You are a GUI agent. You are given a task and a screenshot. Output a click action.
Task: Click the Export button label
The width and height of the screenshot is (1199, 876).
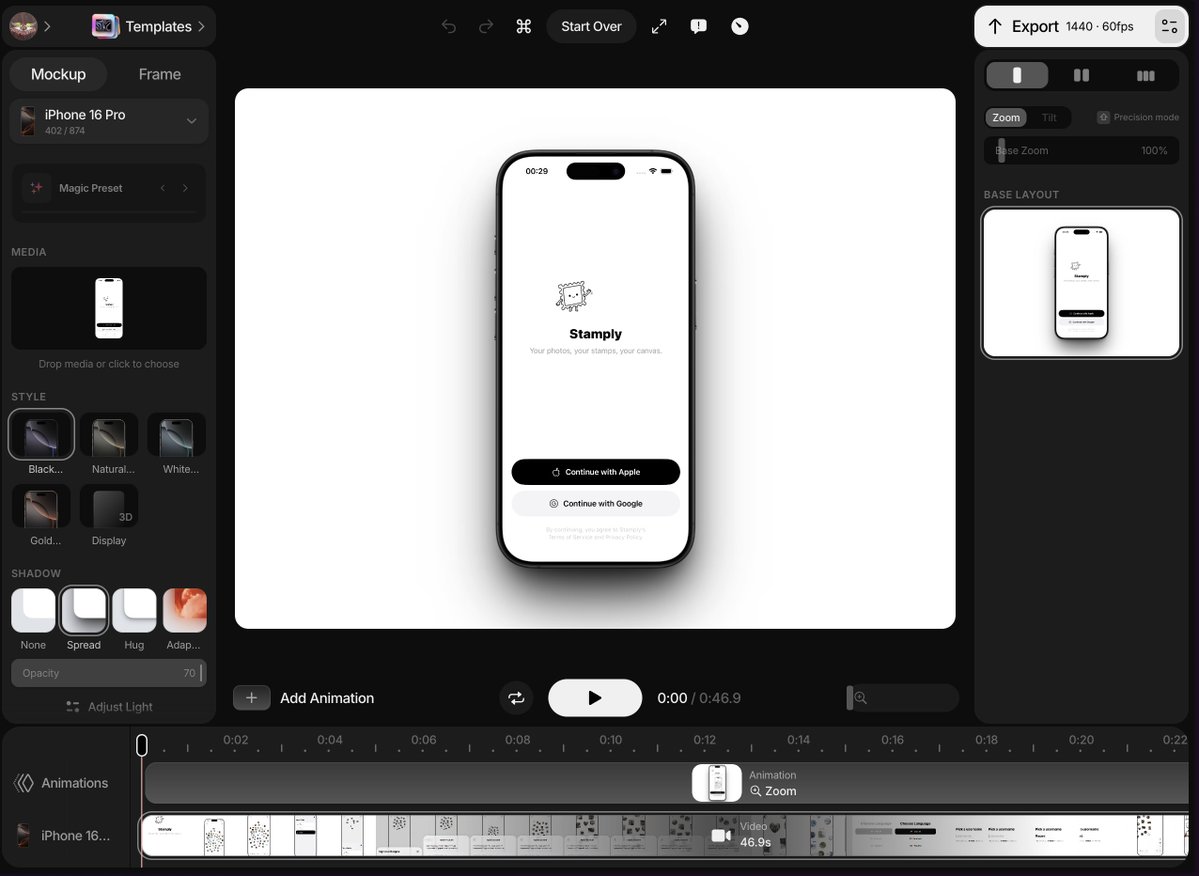click(1035, 27)
